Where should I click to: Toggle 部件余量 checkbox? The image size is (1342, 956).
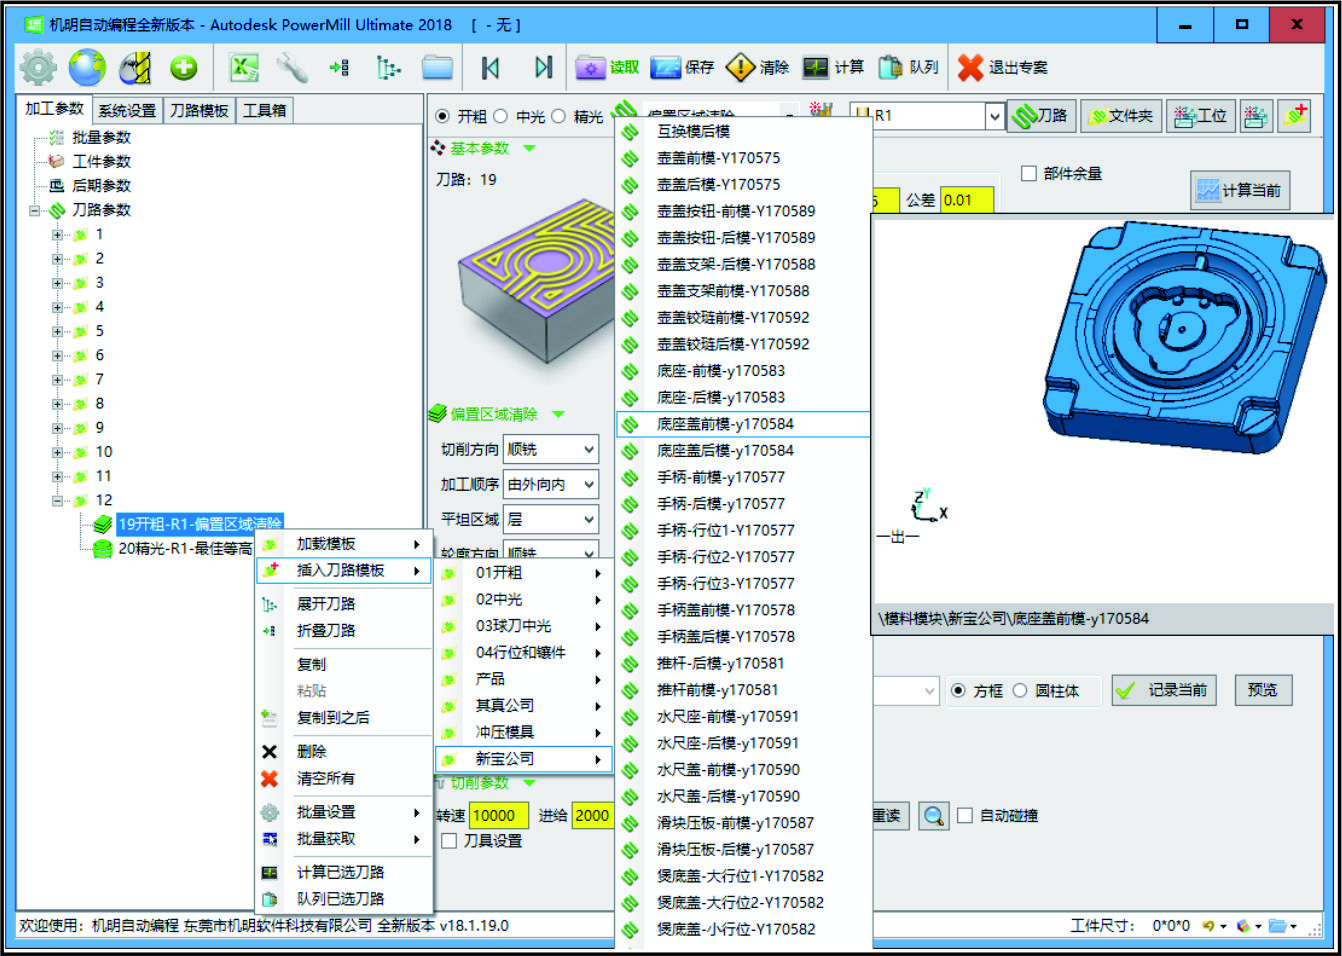(x=1028, y=174)
